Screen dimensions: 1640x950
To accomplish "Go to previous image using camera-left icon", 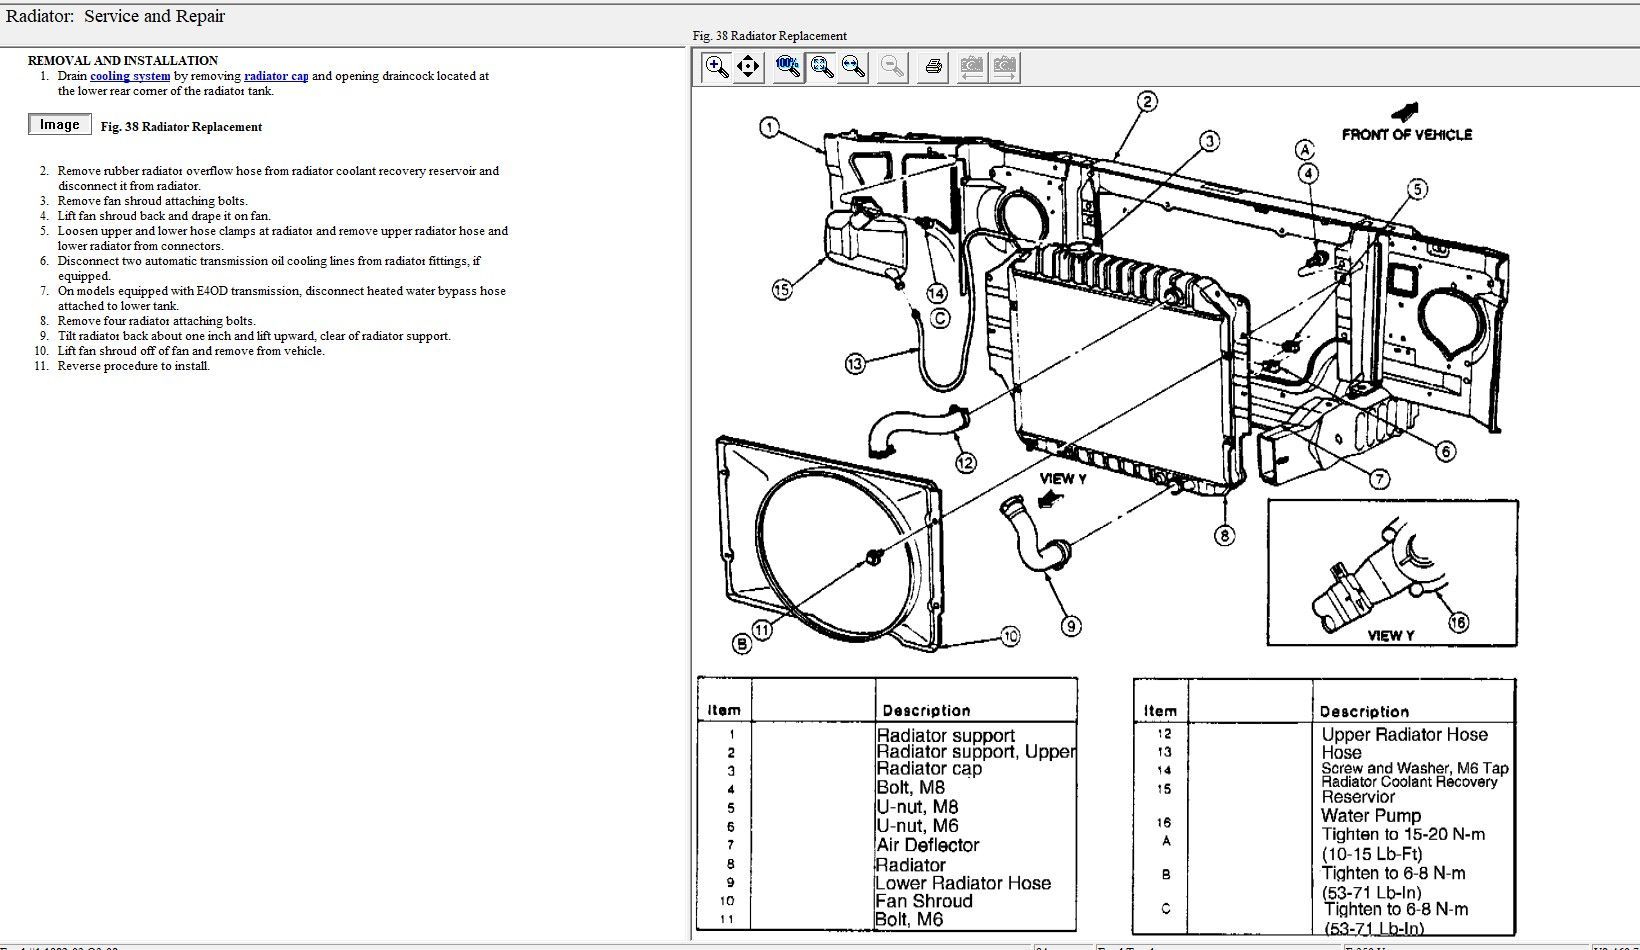I will click(x=971, y=67).
